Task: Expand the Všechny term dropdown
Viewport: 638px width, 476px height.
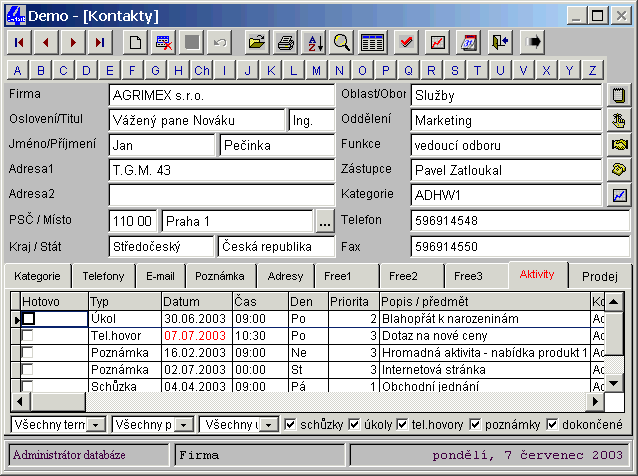Action: [x=95, y=425]
